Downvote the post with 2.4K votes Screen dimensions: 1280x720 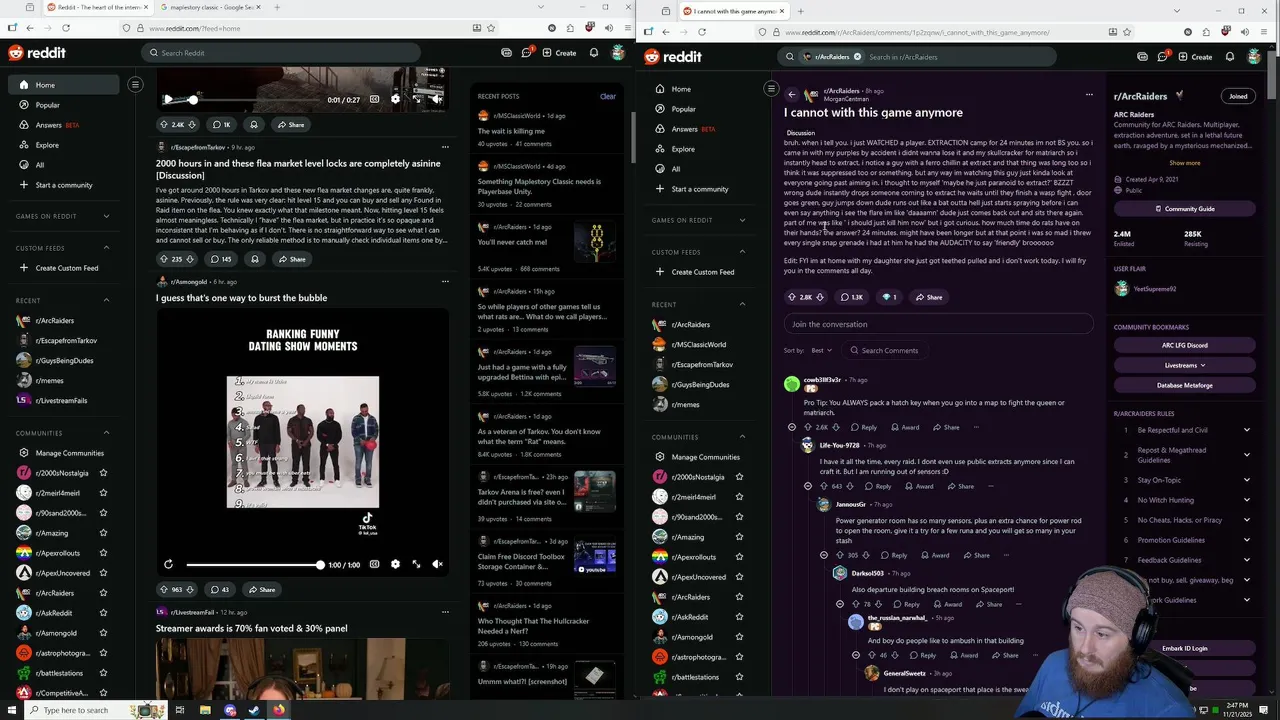click(x=191, y=125)
